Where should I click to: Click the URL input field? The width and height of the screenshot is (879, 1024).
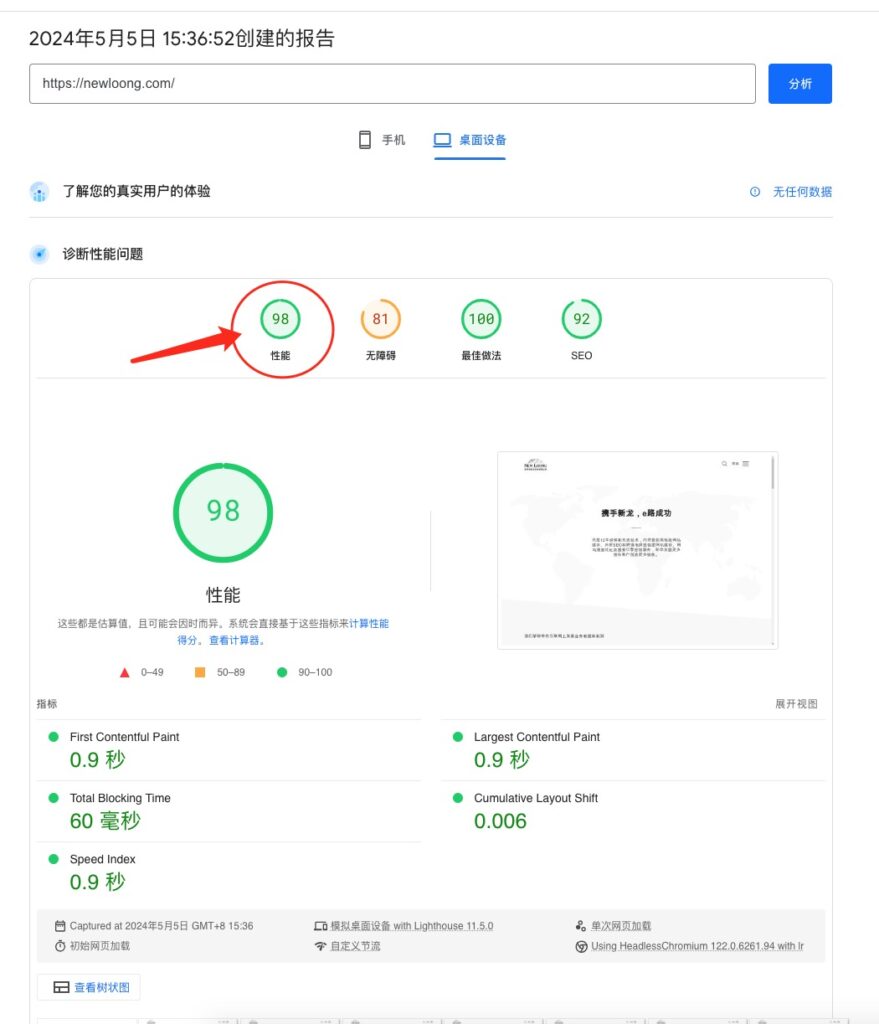point(392,84)
